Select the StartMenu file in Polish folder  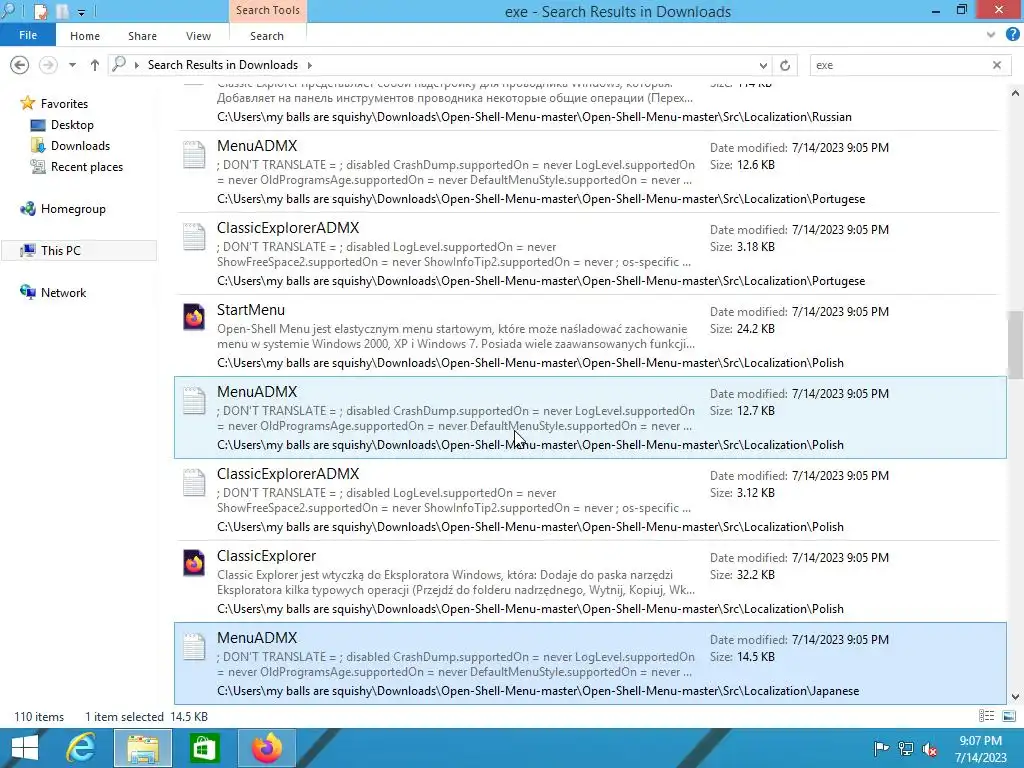590,336
